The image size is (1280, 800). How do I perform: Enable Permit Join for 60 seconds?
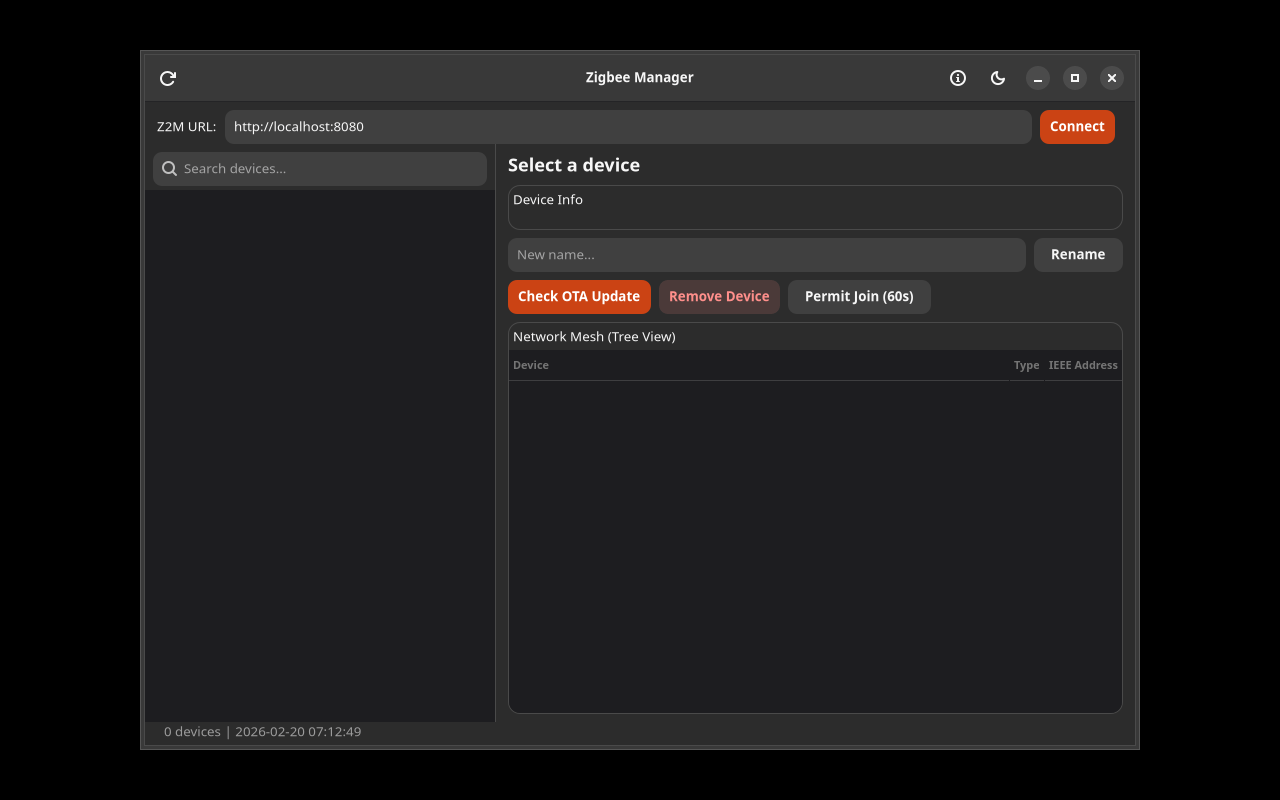click(x=859, y=296)
